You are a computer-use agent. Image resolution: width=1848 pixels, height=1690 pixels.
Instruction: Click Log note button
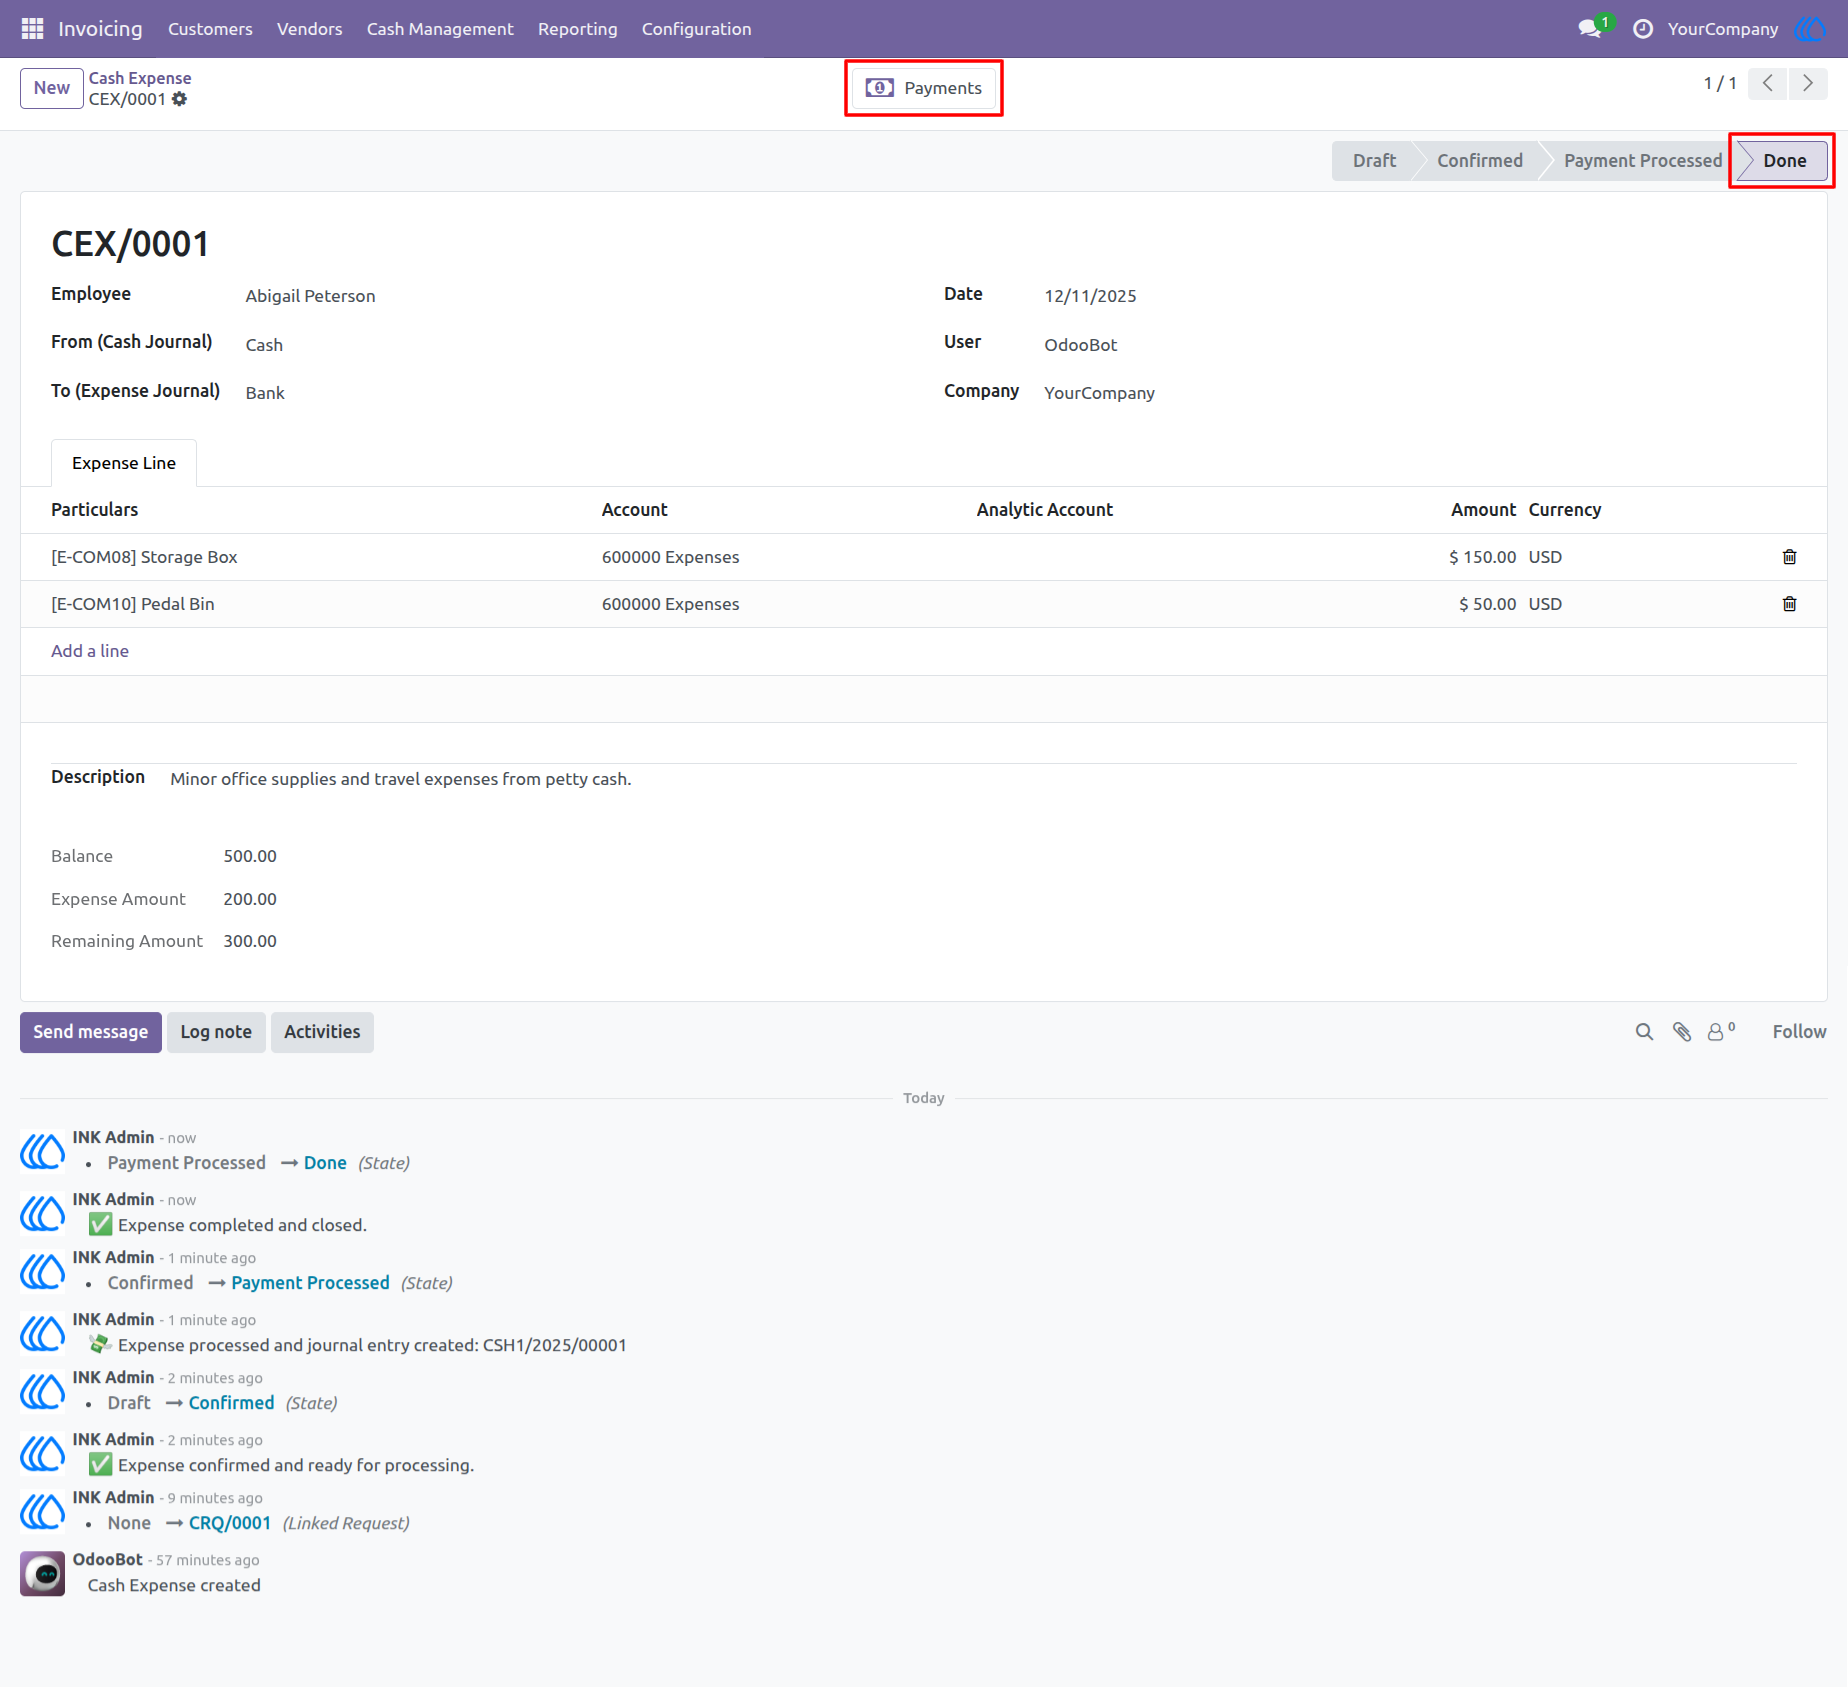click(x=216, y=1032)
